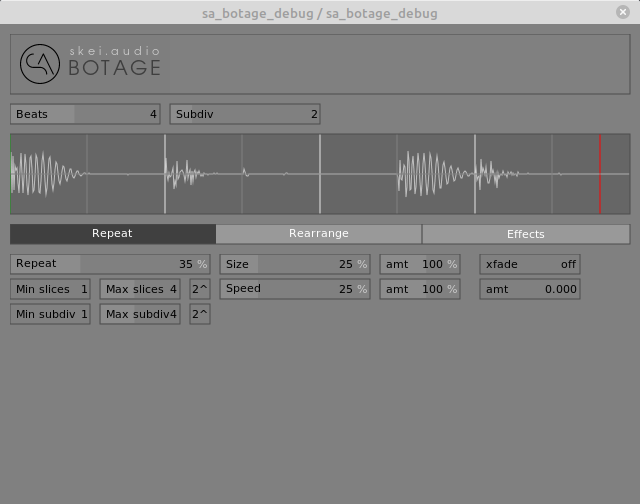Click the BOTAGE title text
The height and width of the screenshot is (504, 640).
pos(114,68)
